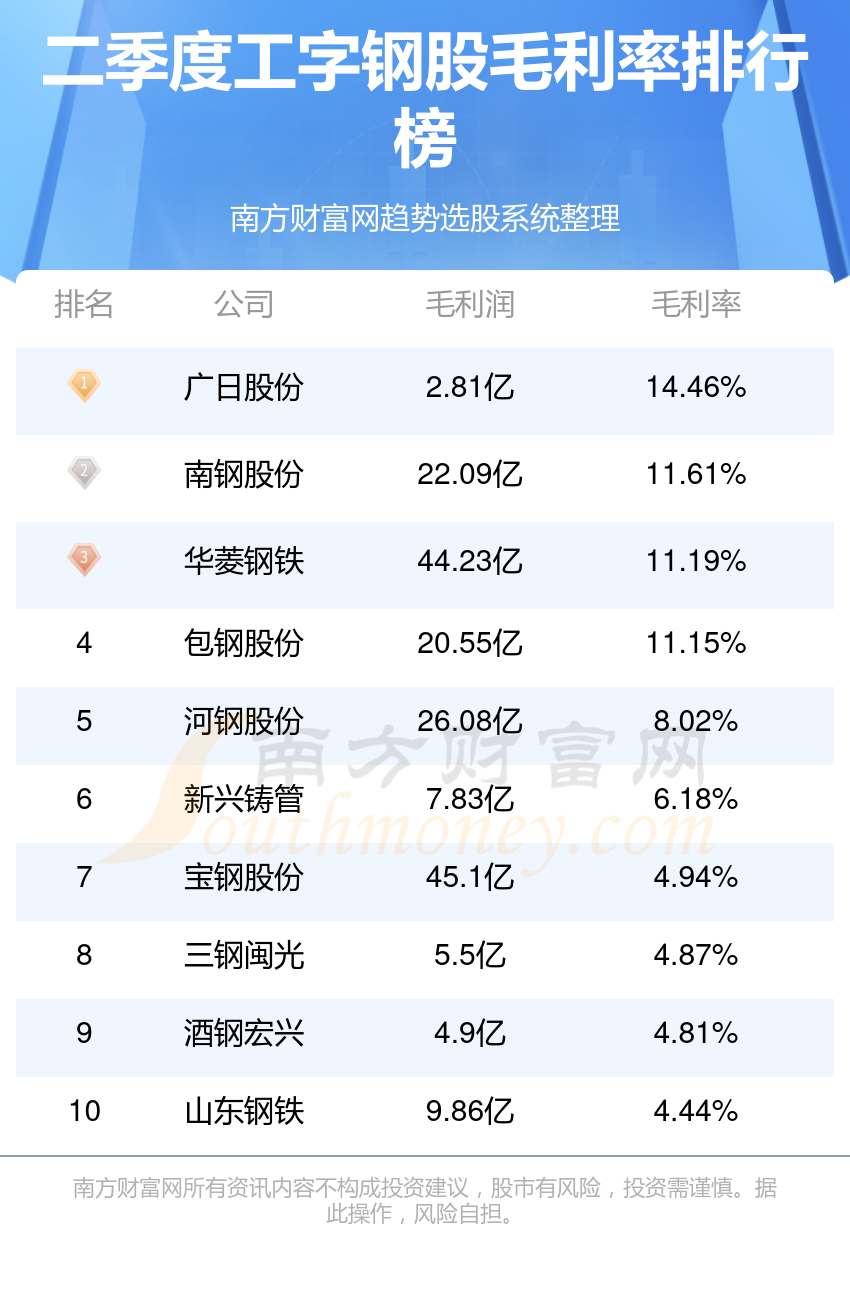Click the subtitle 南方财富网趋势选股系统整理
The image size is (850, 1300).
tap(425, 217)
